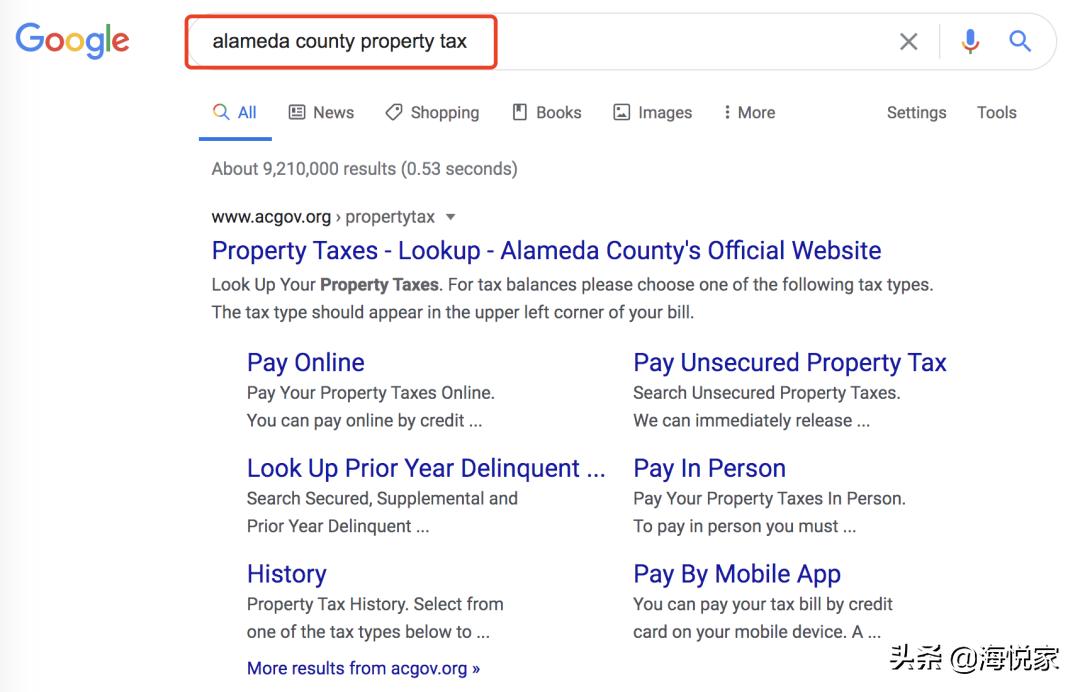Viewport: 1080px width, 692px height.
Task: Open the Pay Online sitelink
Action: (305, 362)
